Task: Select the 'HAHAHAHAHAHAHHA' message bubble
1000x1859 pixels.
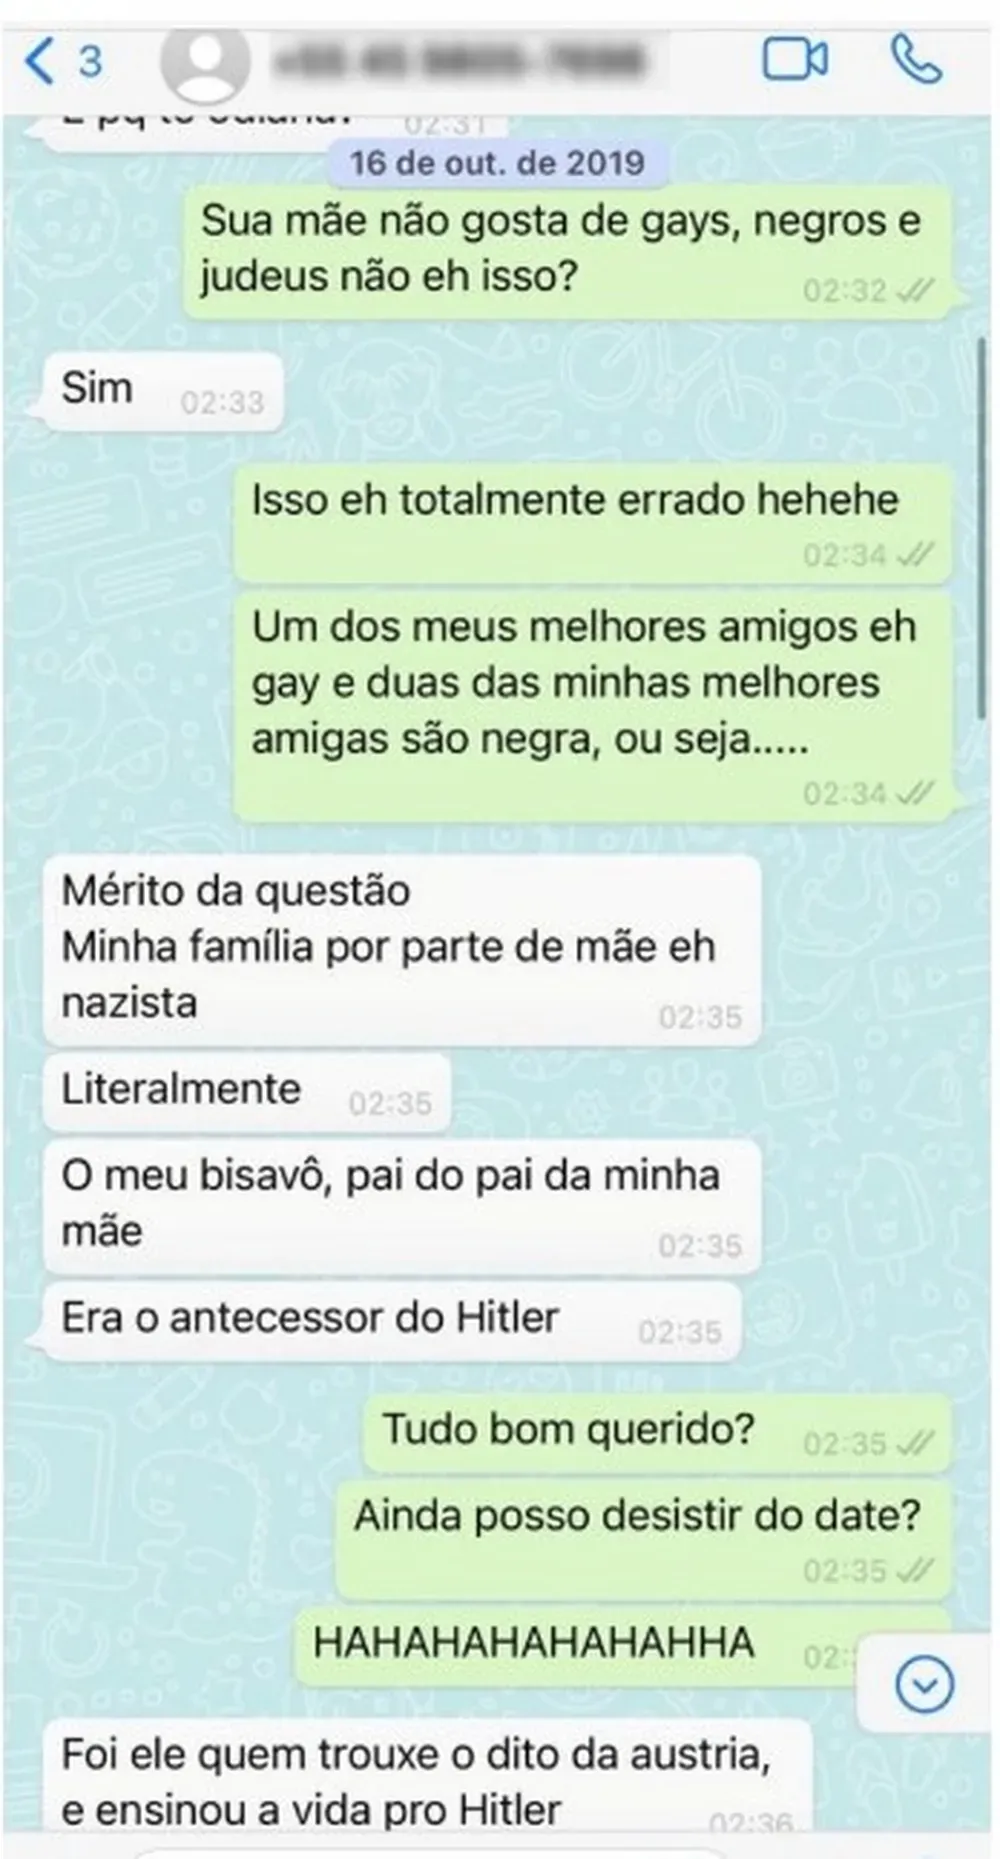Action: (620, 1645)
